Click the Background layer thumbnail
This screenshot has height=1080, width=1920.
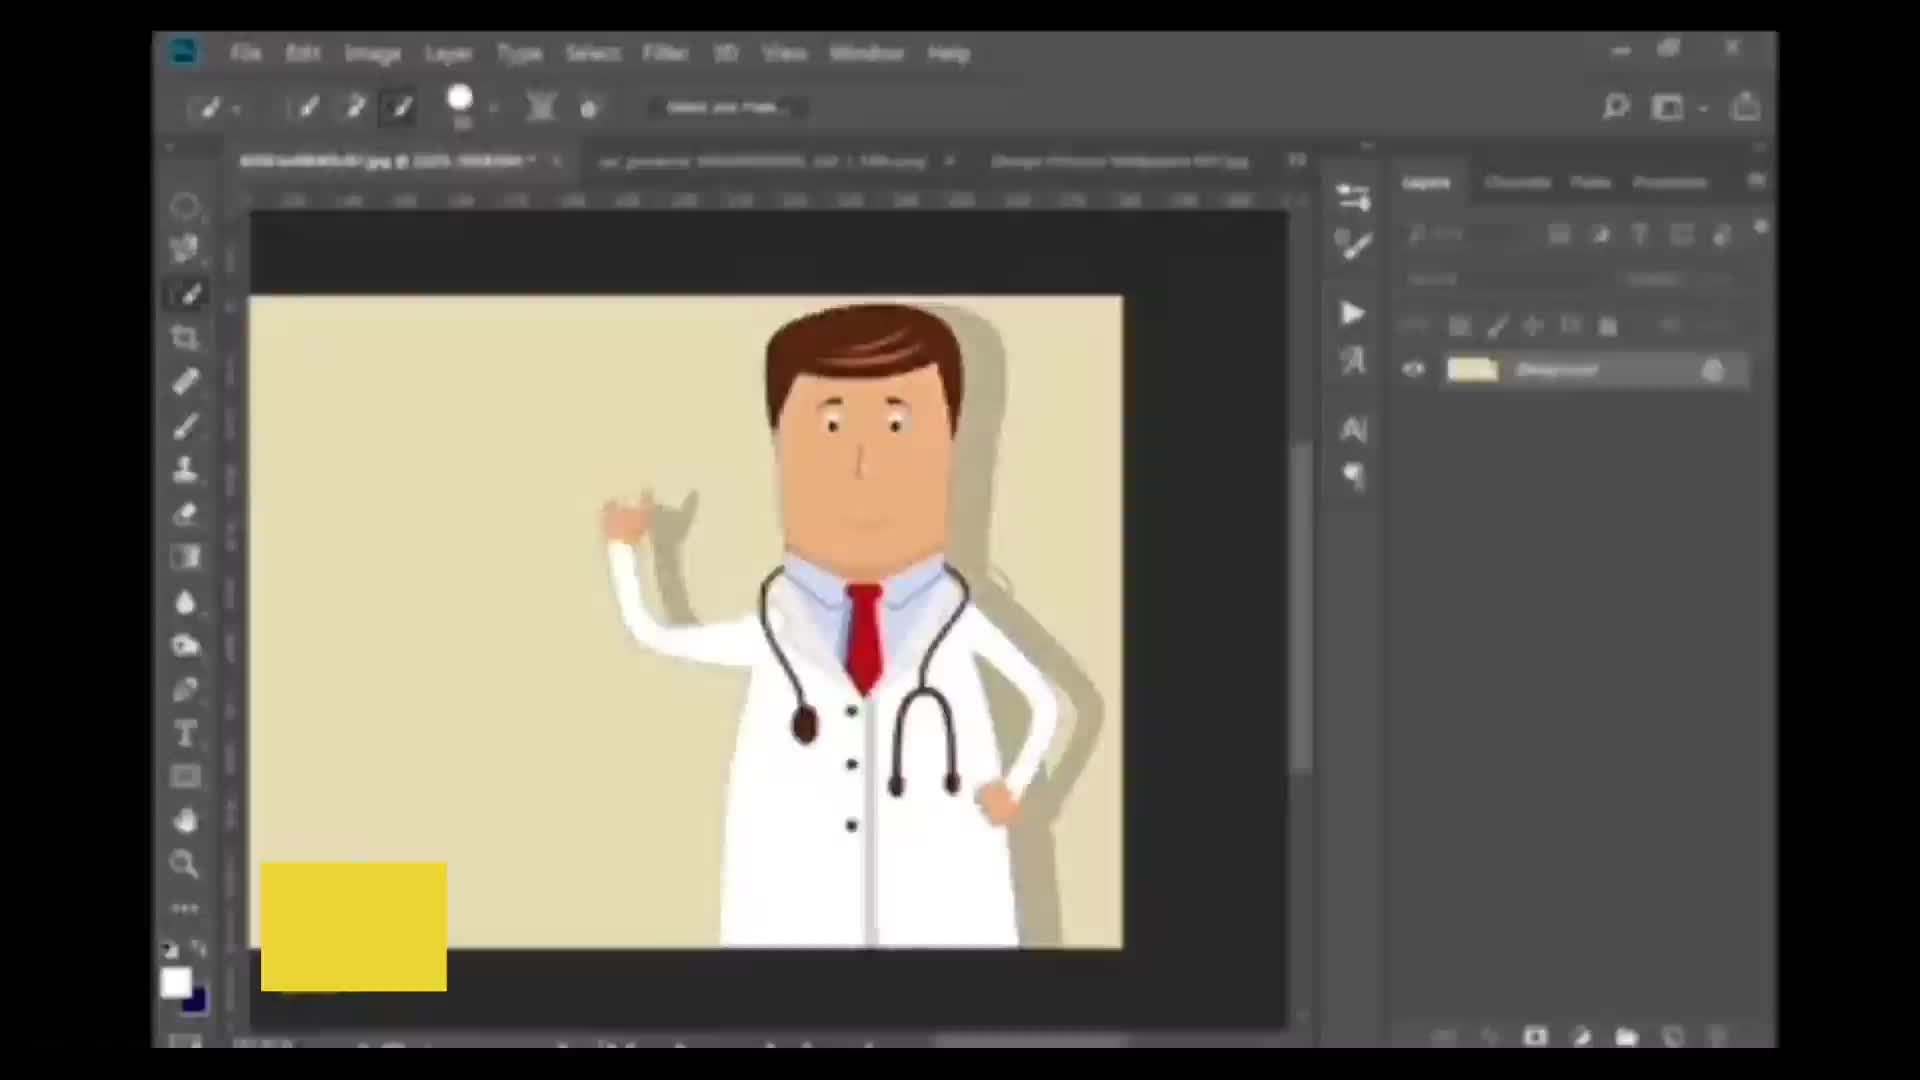click(x=1472, y=370)
